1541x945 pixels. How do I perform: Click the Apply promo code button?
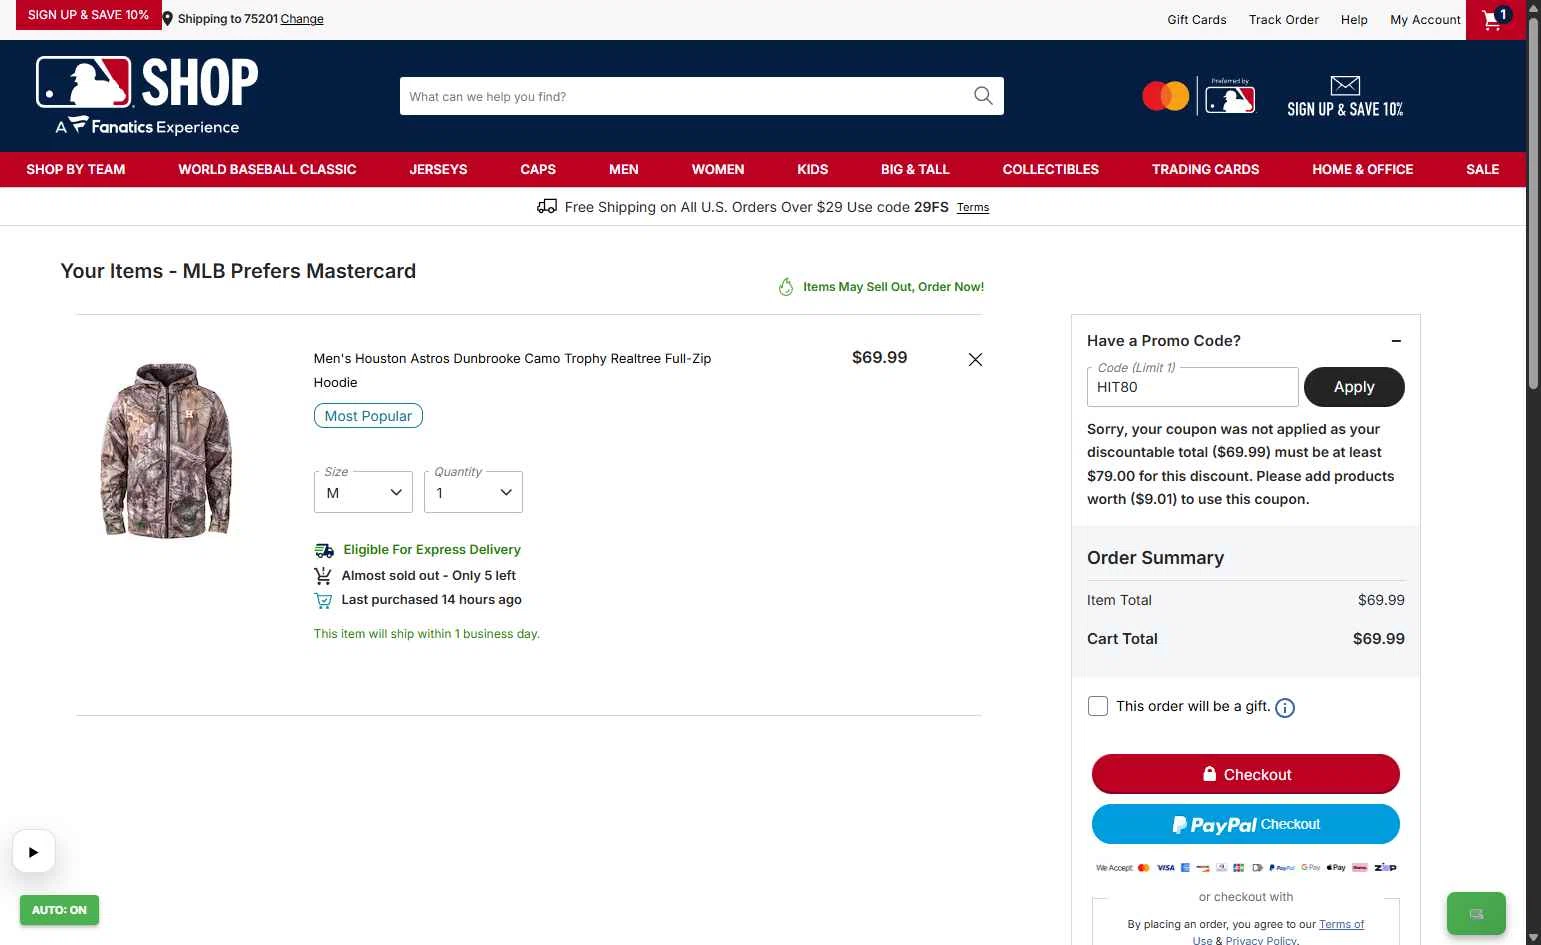1354,387
